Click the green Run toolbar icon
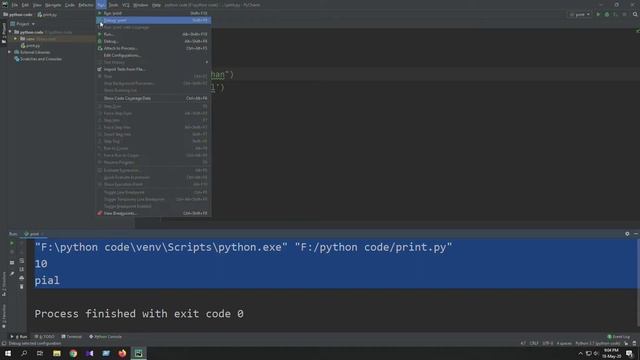The height and width of the screenshot is (360, 640). pyautogui.click(x=598, y=14)
